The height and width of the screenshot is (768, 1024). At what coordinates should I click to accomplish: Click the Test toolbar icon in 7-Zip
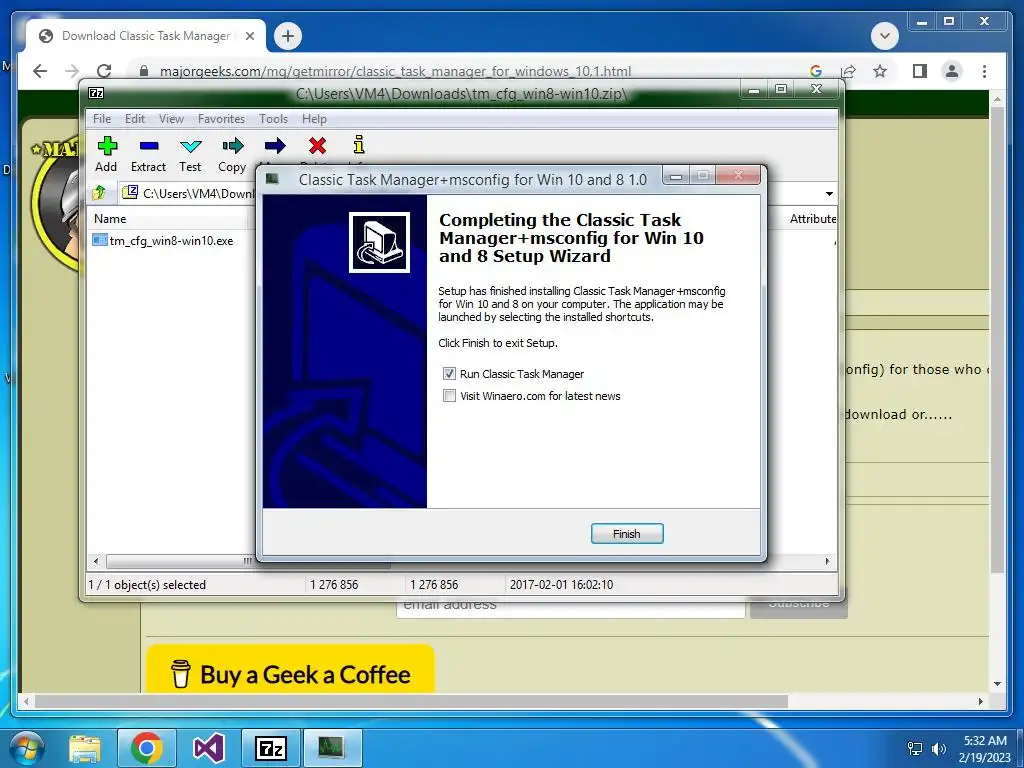(x=191, y=146)
